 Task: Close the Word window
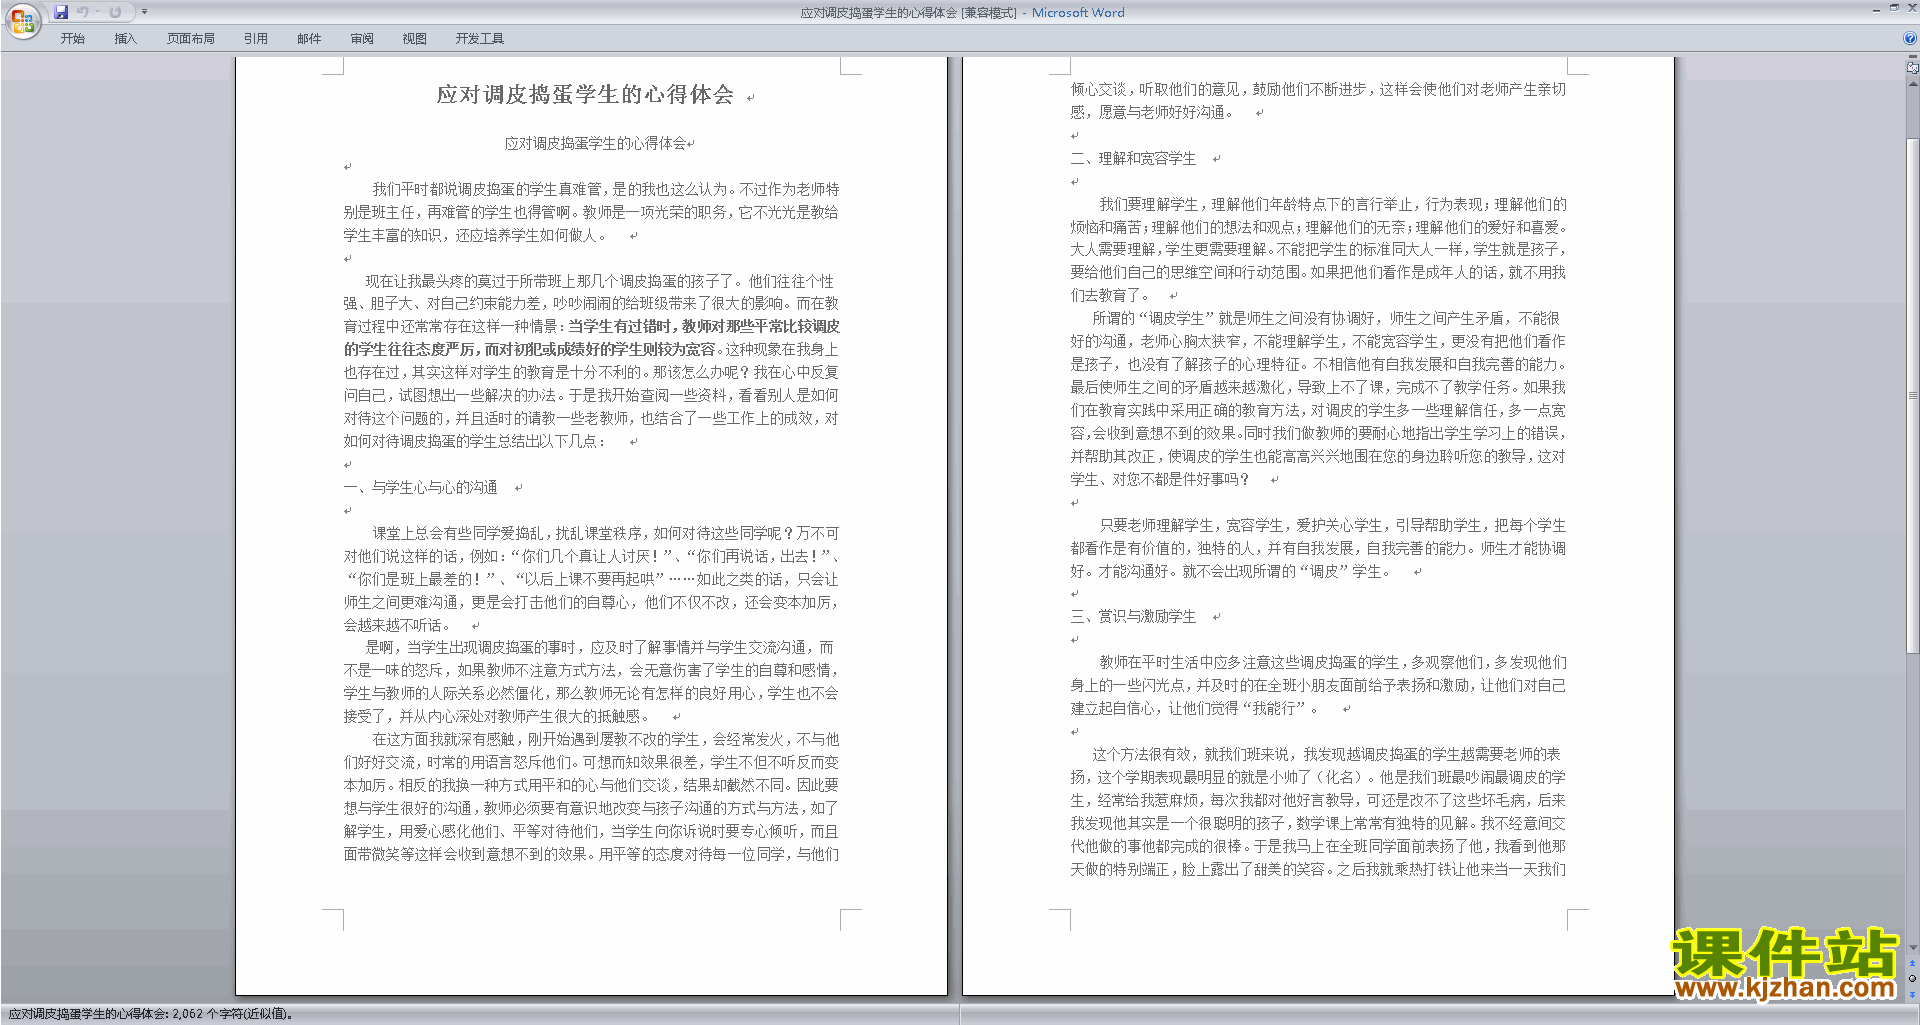[x=1910, y=8]
